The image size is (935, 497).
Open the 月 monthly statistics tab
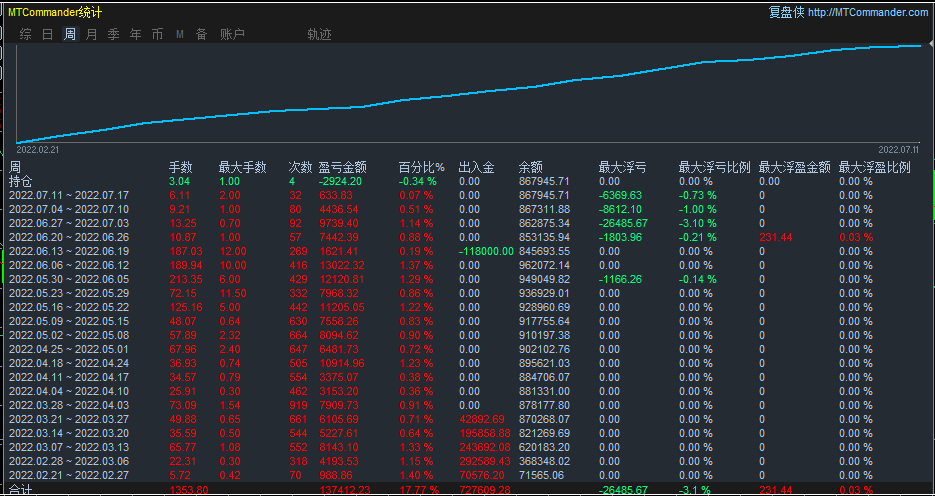click(x=92, y=34)
